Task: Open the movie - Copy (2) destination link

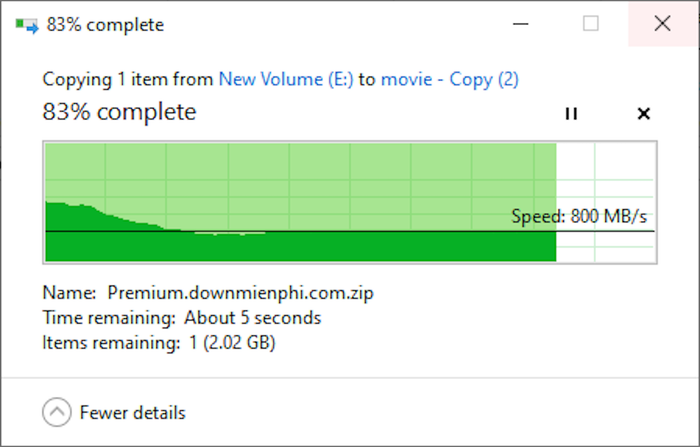Action: coord(450,79)
